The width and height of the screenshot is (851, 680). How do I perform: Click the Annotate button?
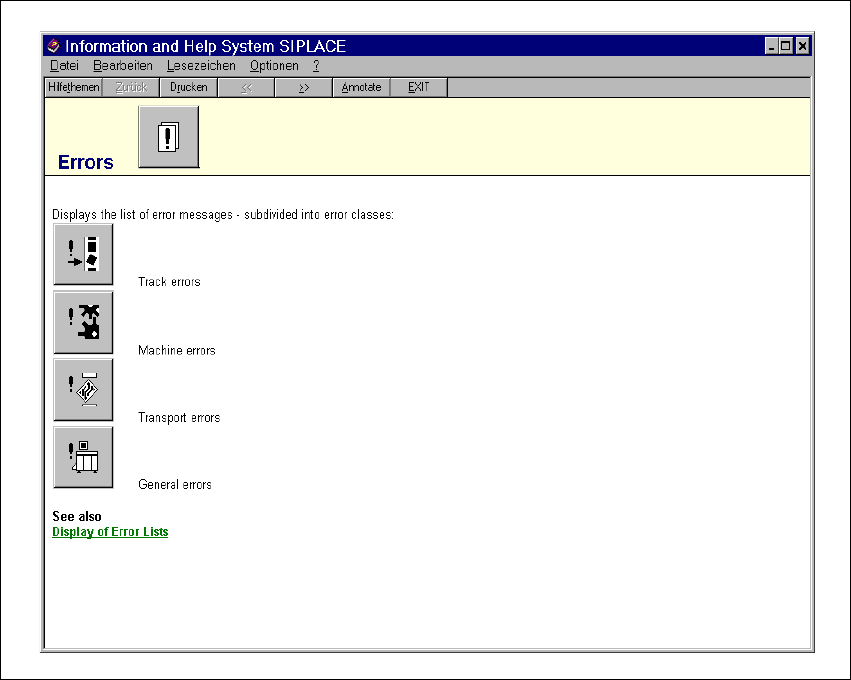point(361,87)
